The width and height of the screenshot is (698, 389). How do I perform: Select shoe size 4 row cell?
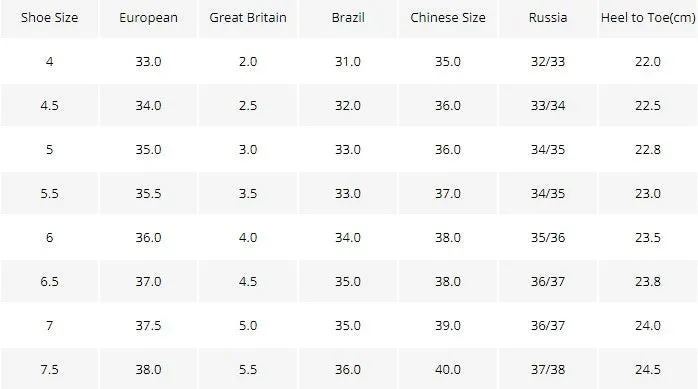point(49,61)
